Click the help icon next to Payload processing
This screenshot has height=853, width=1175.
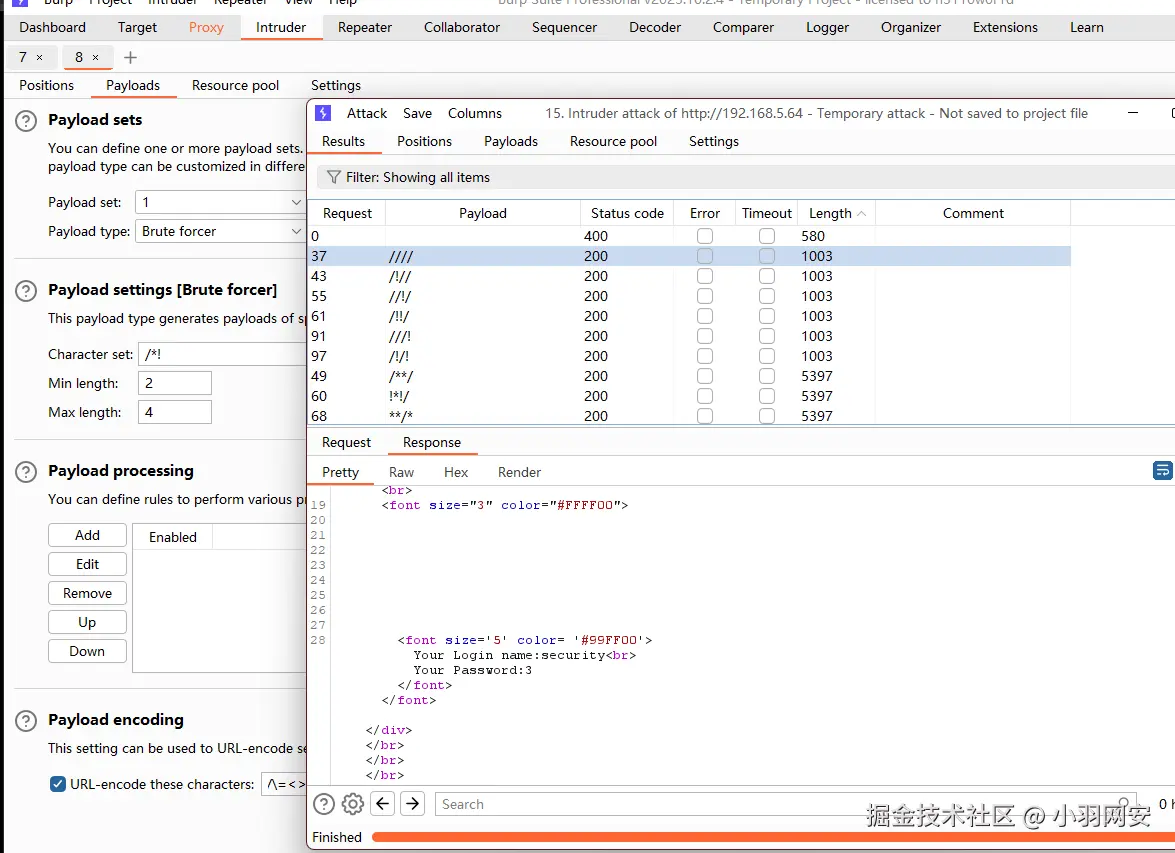click(x=25, y=471)
